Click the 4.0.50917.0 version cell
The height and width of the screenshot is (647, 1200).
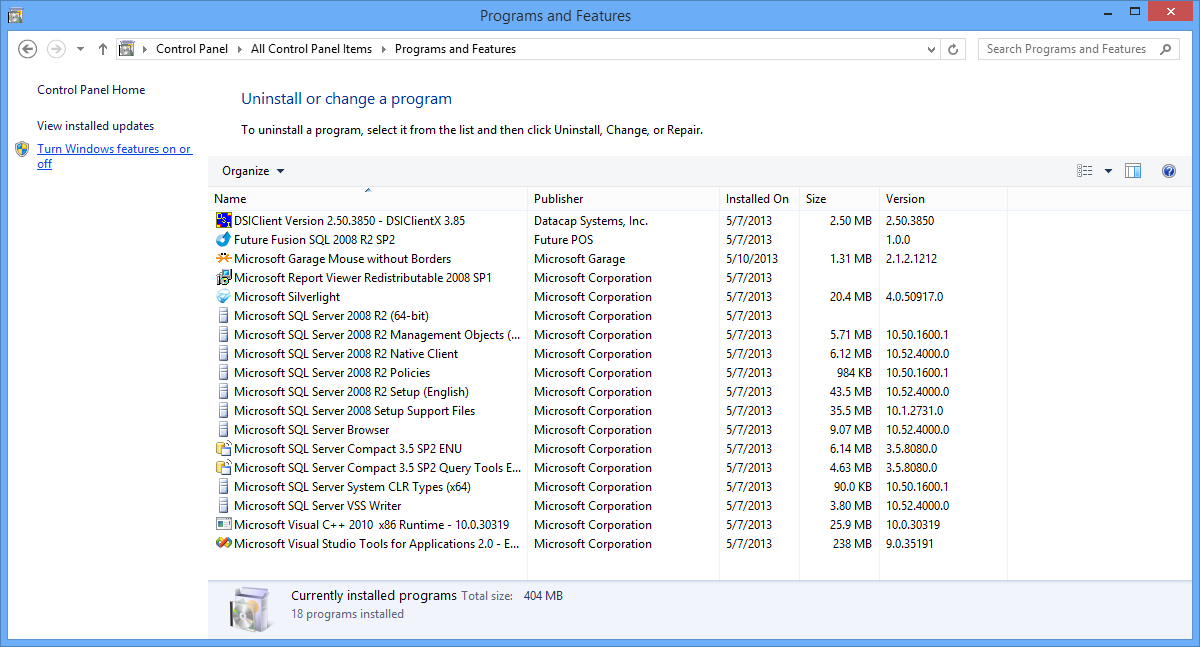click(914, 297)
